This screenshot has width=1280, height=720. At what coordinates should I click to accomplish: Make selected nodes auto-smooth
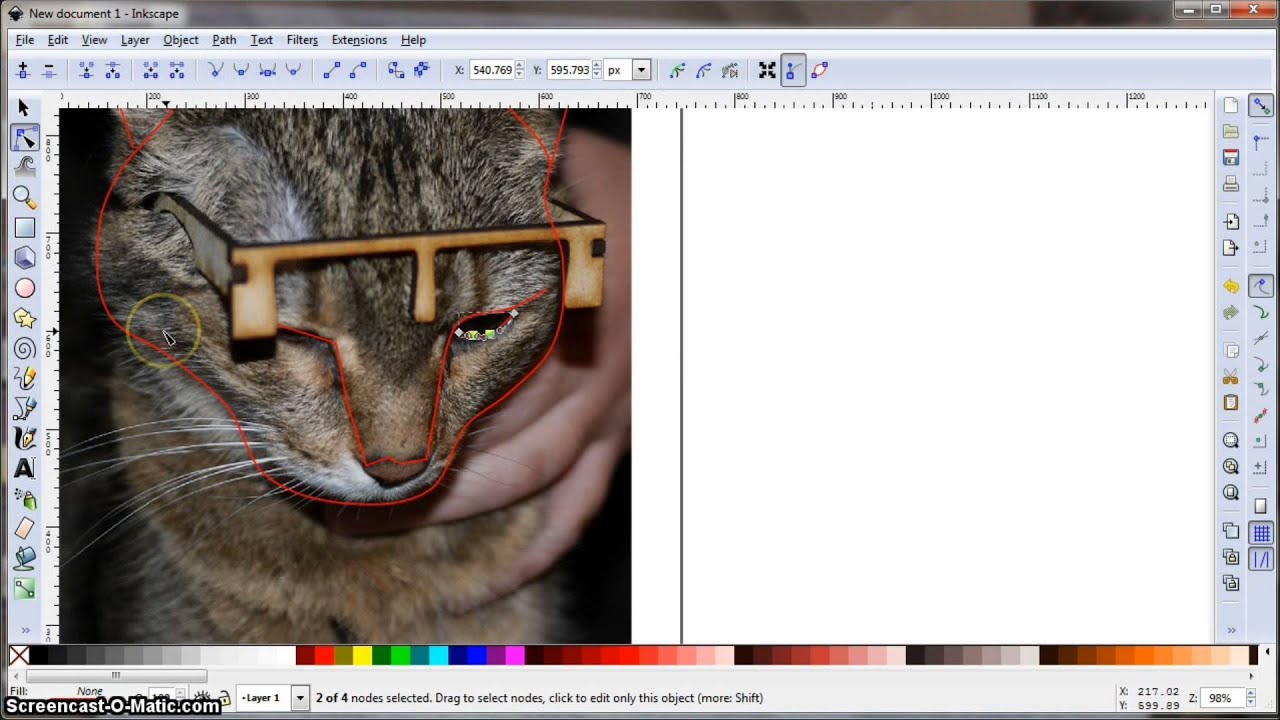click(x=293, y=70)
